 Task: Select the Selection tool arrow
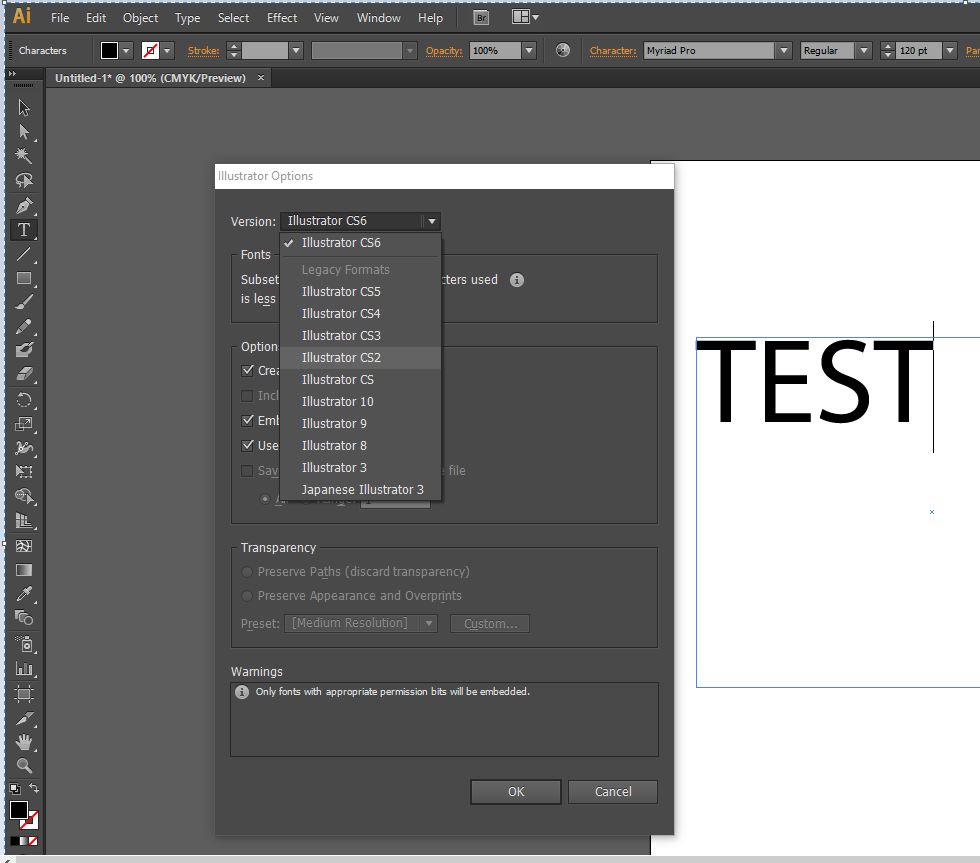[x=24, y=107]
